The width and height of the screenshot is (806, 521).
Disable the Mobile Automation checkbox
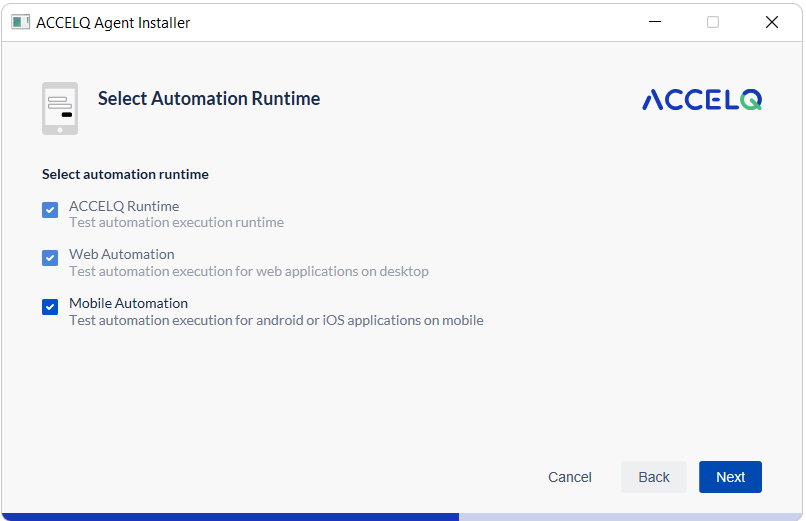pyautogui.click(x=50, y=307)
